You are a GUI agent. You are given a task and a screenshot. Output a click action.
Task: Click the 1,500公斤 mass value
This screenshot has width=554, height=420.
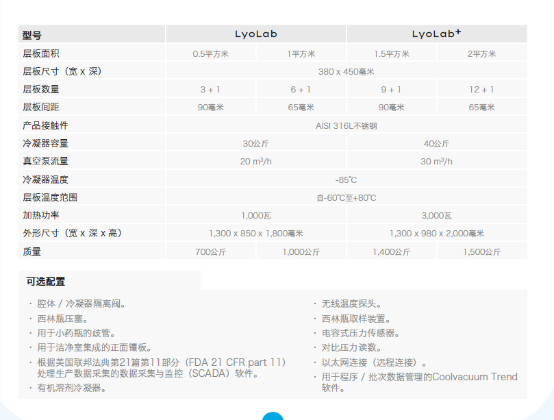[482, 252]
